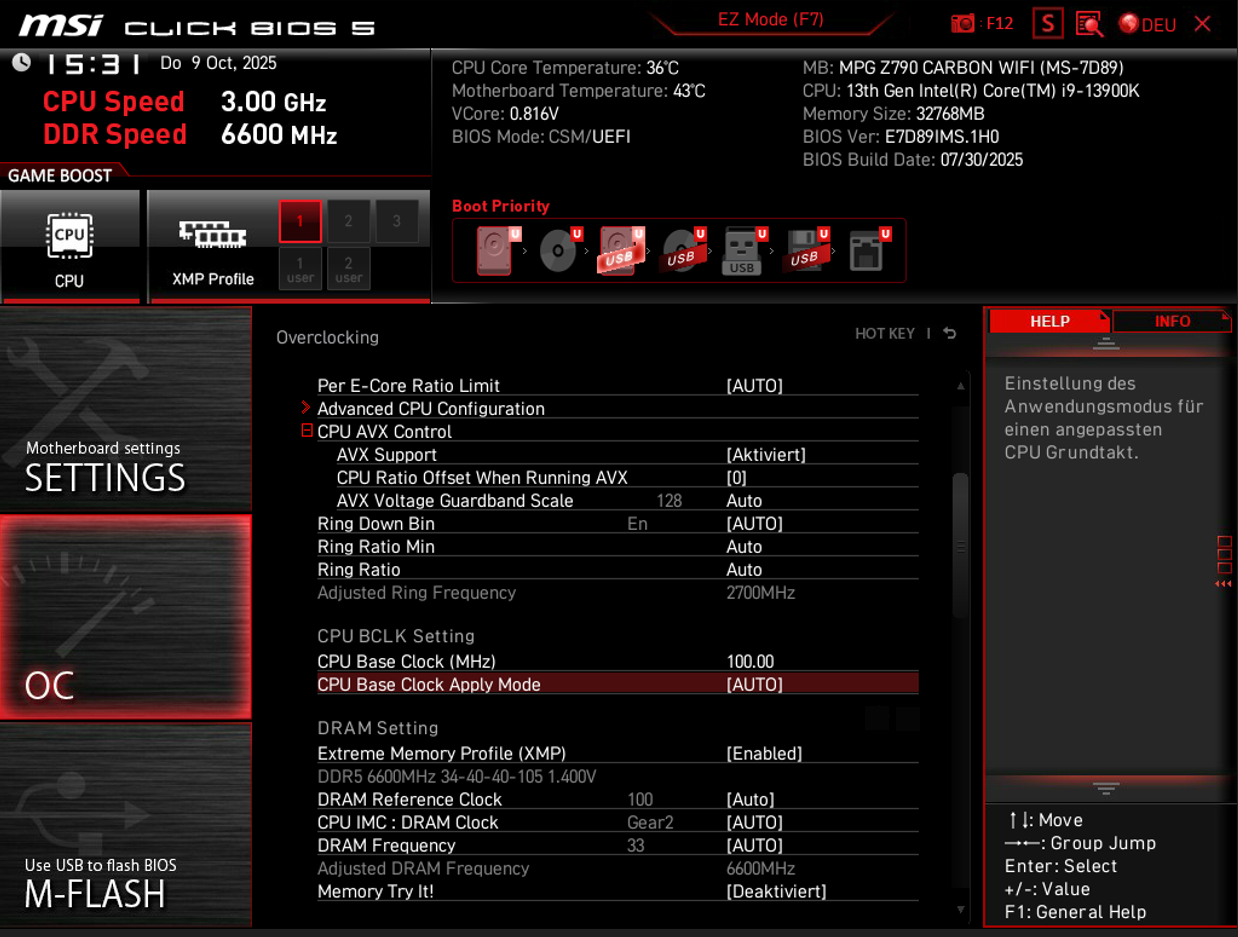Select the Memory Try It! label
The width and height of the screenshot is (1238, 937).
375,891
